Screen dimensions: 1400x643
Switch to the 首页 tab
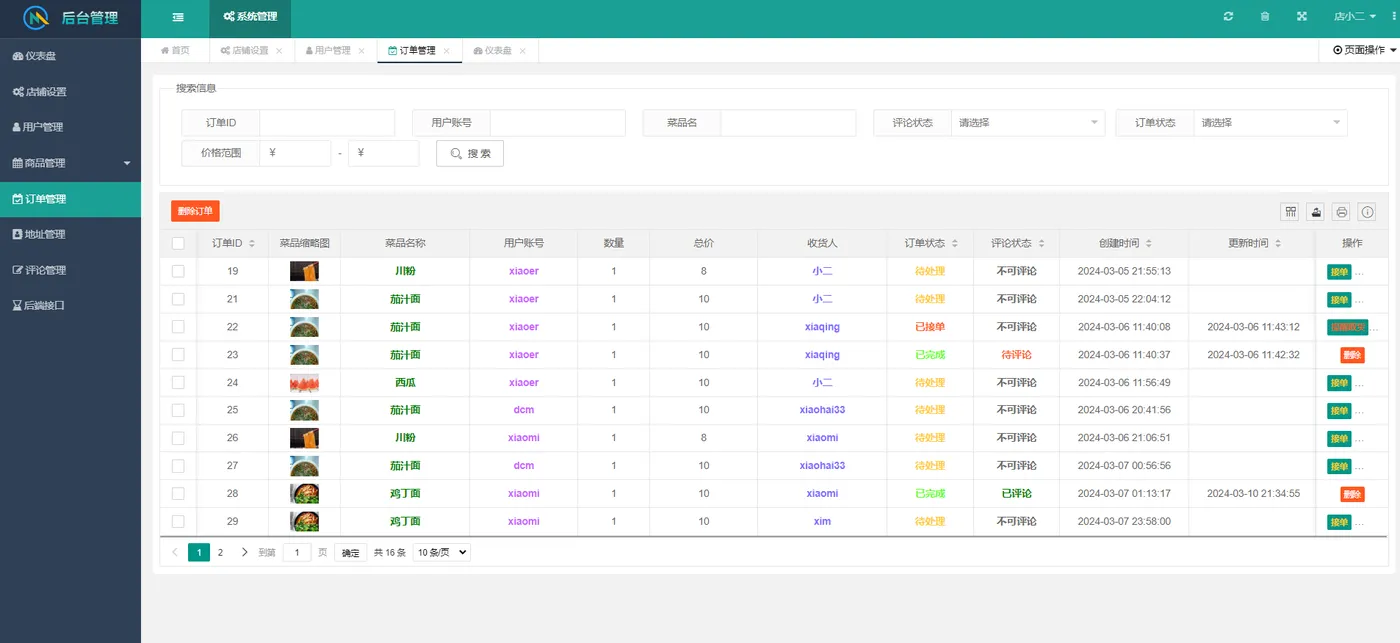[175, 51]
